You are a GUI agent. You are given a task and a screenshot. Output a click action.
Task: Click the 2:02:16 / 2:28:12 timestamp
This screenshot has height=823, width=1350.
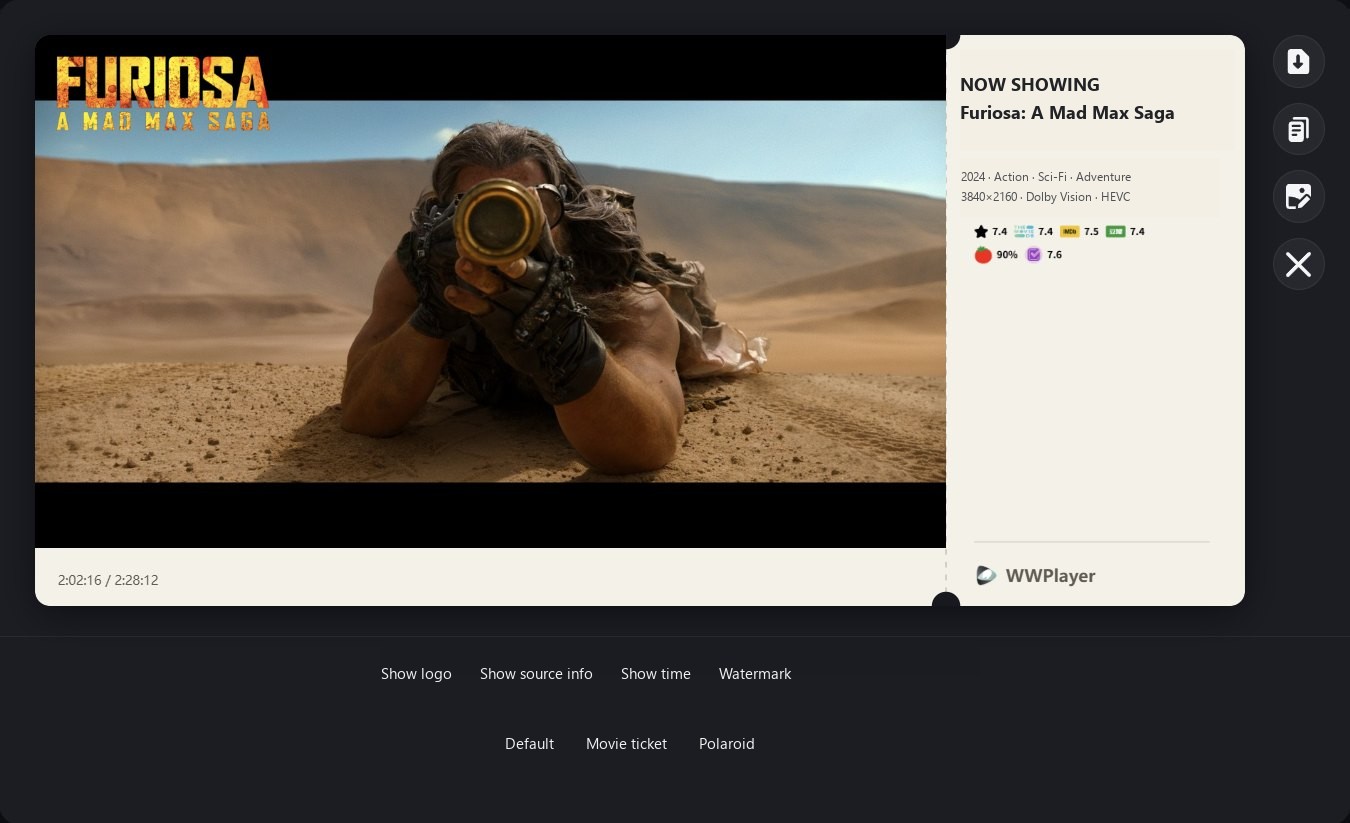click(x=108, y=580)
